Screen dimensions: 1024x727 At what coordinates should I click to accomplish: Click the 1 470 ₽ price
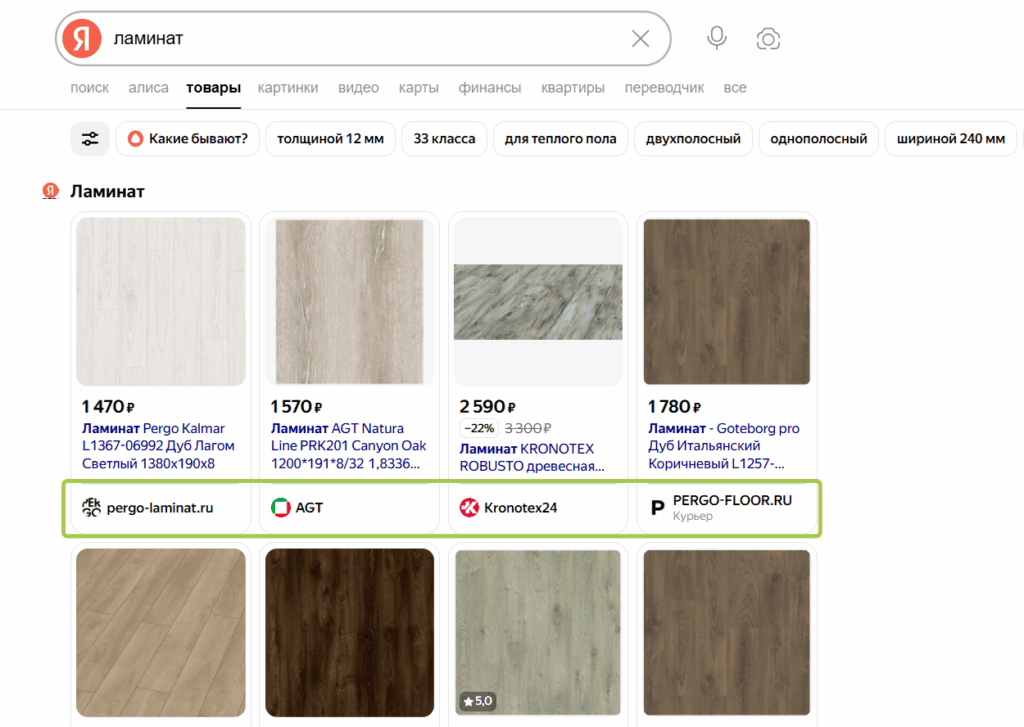(108, 406)
